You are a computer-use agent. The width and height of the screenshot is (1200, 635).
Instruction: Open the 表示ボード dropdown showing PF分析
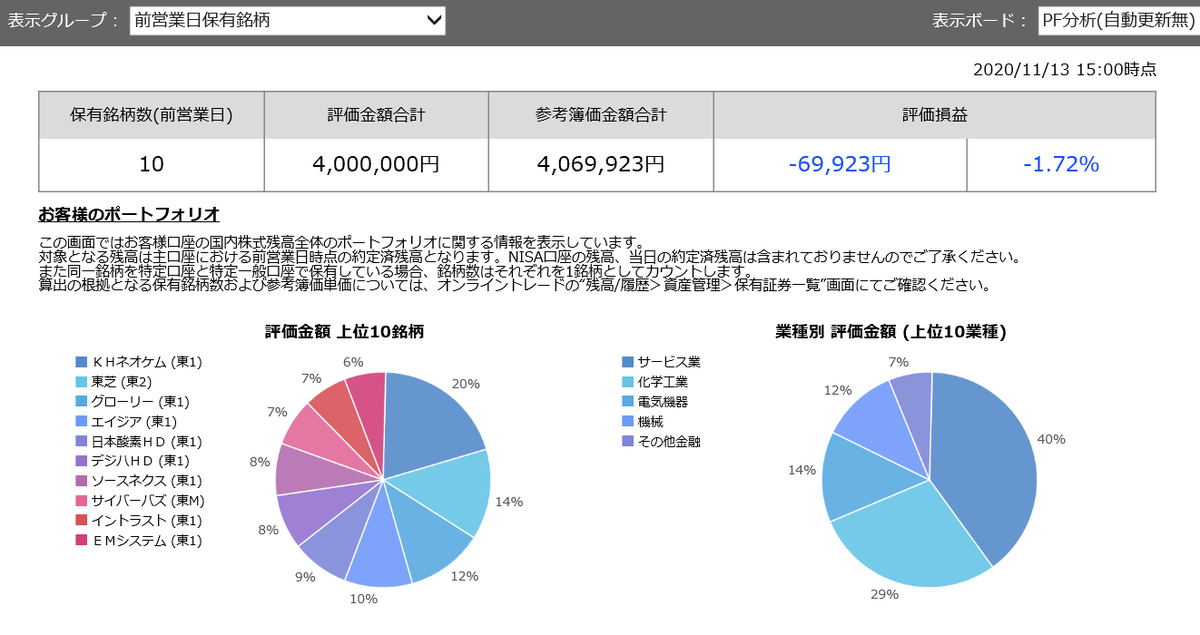(1118, 20)
